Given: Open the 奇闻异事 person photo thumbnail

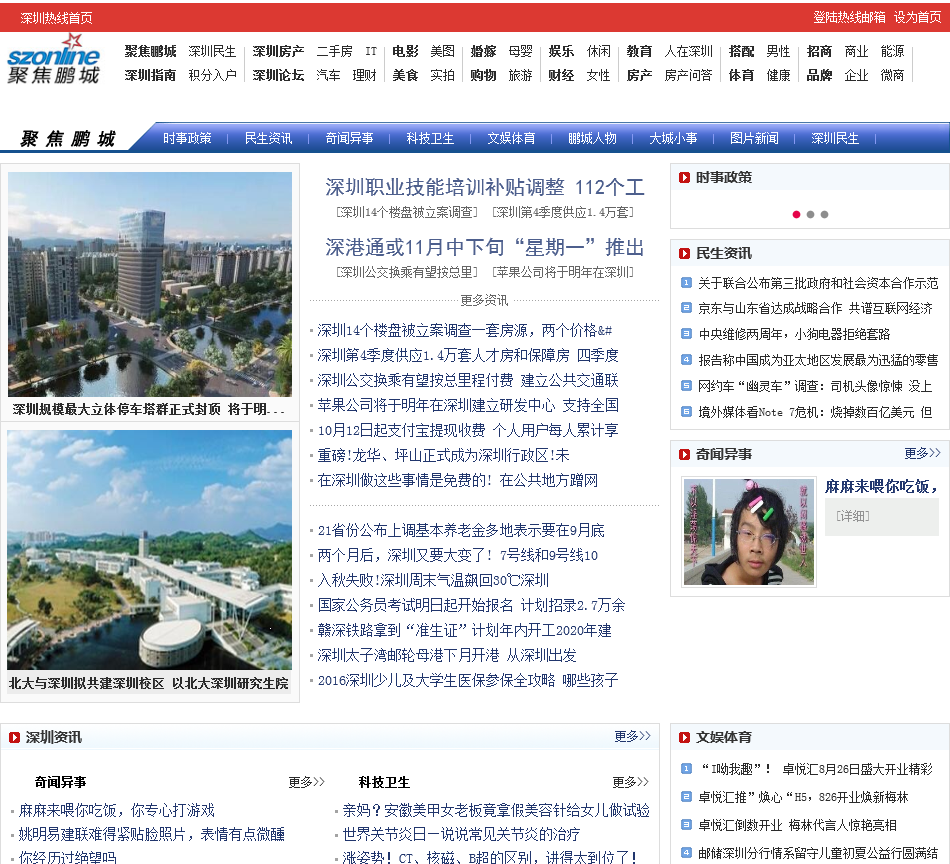Looking at the screenshot, I should [x=749, y=531].
